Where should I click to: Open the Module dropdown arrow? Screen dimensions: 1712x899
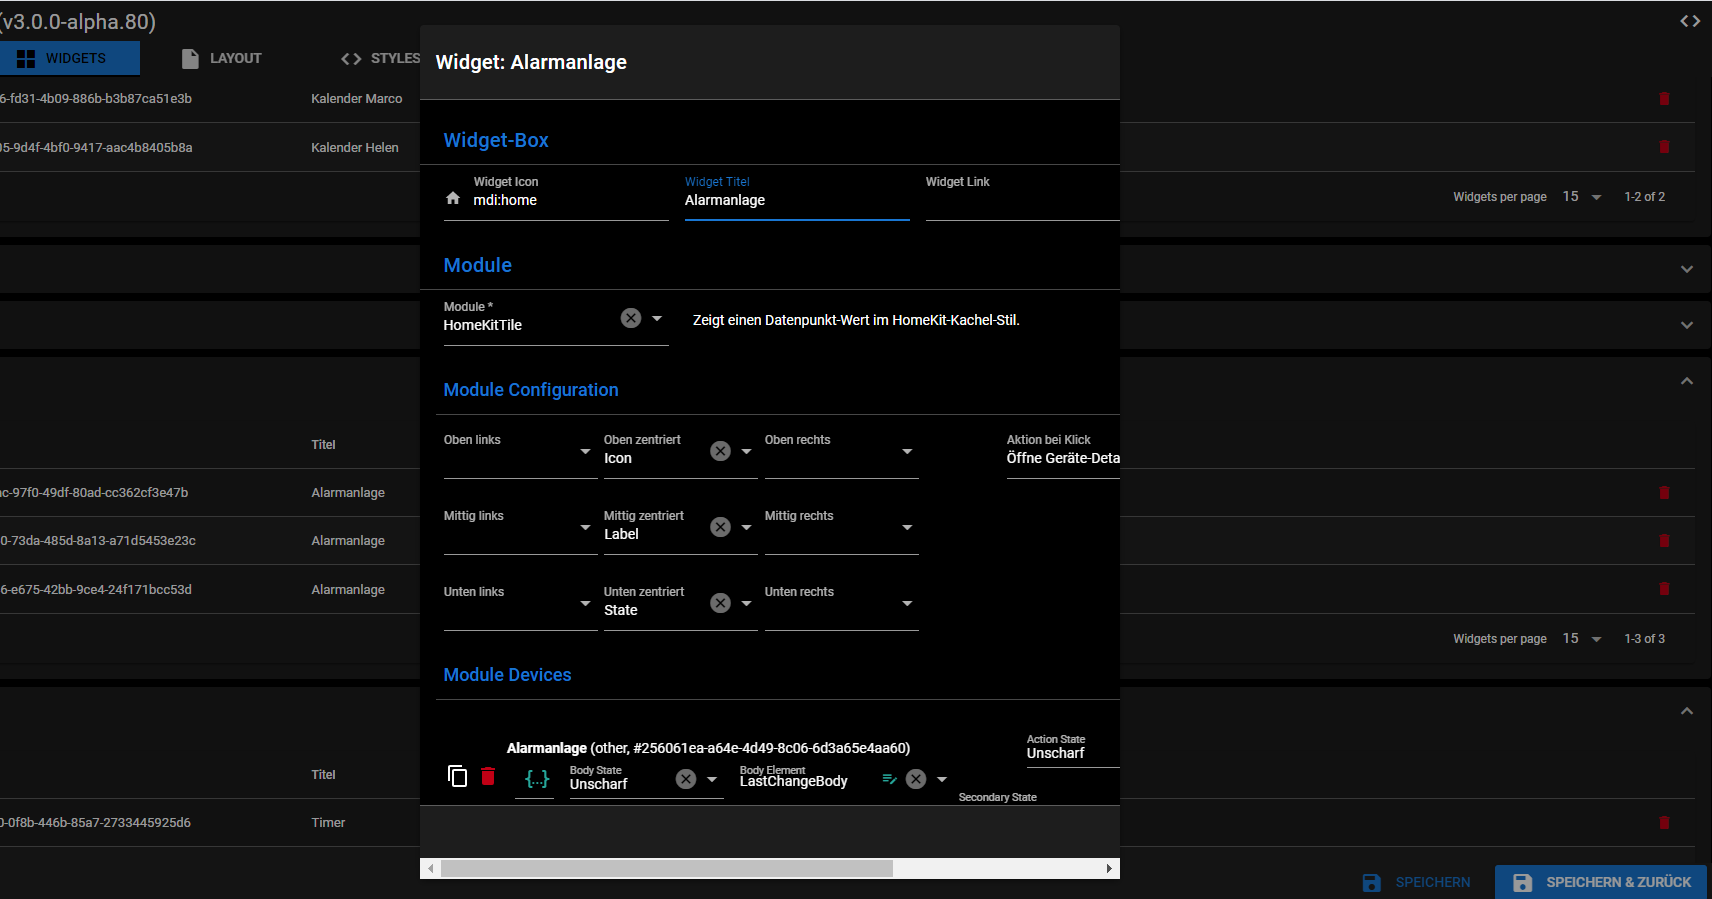[x=657, y=318]
